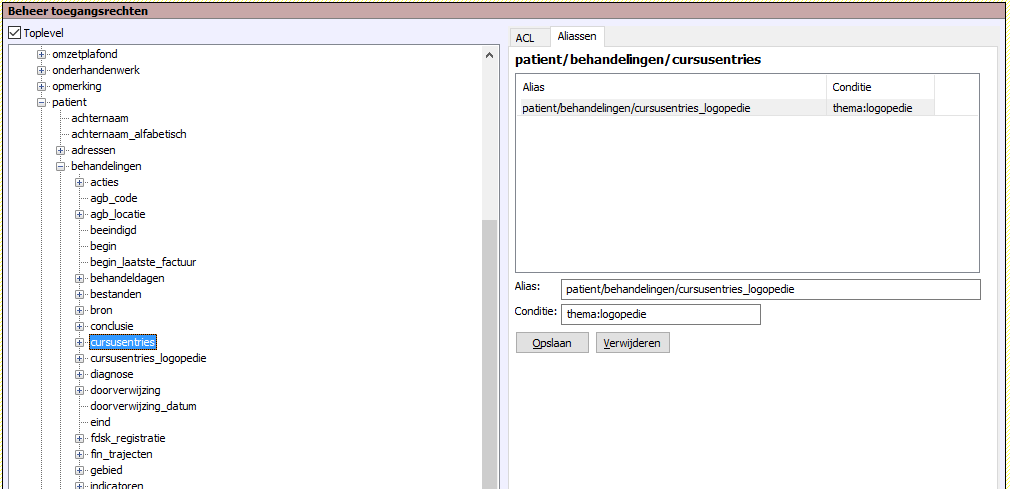1010x489 pixels.
Task: Click the Conditie column header
Action: [880, 87]
